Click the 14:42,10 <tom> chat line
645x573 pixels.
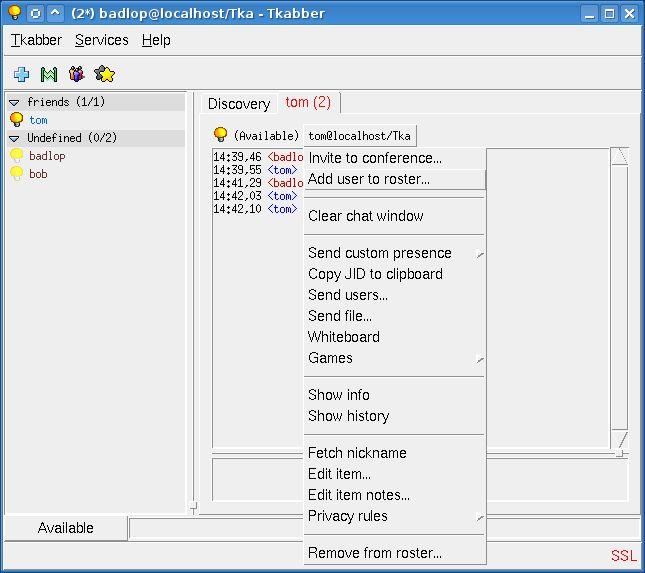(255, 209)
